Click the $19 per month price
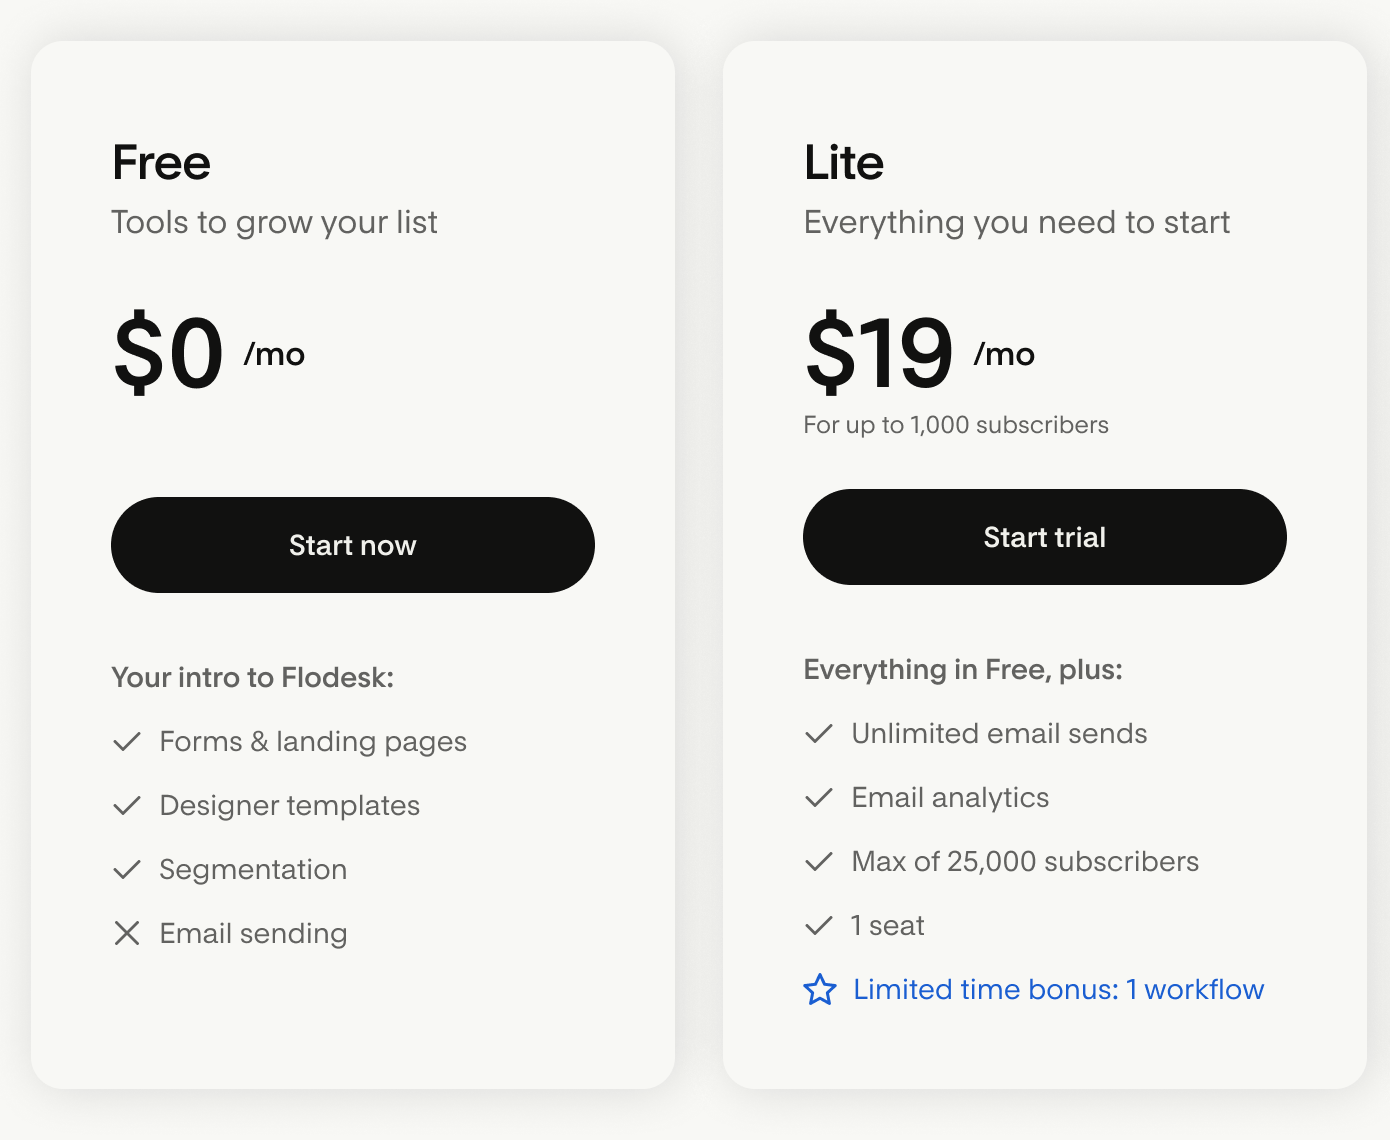The image size is (1390, 1140). tap(880, 353)
